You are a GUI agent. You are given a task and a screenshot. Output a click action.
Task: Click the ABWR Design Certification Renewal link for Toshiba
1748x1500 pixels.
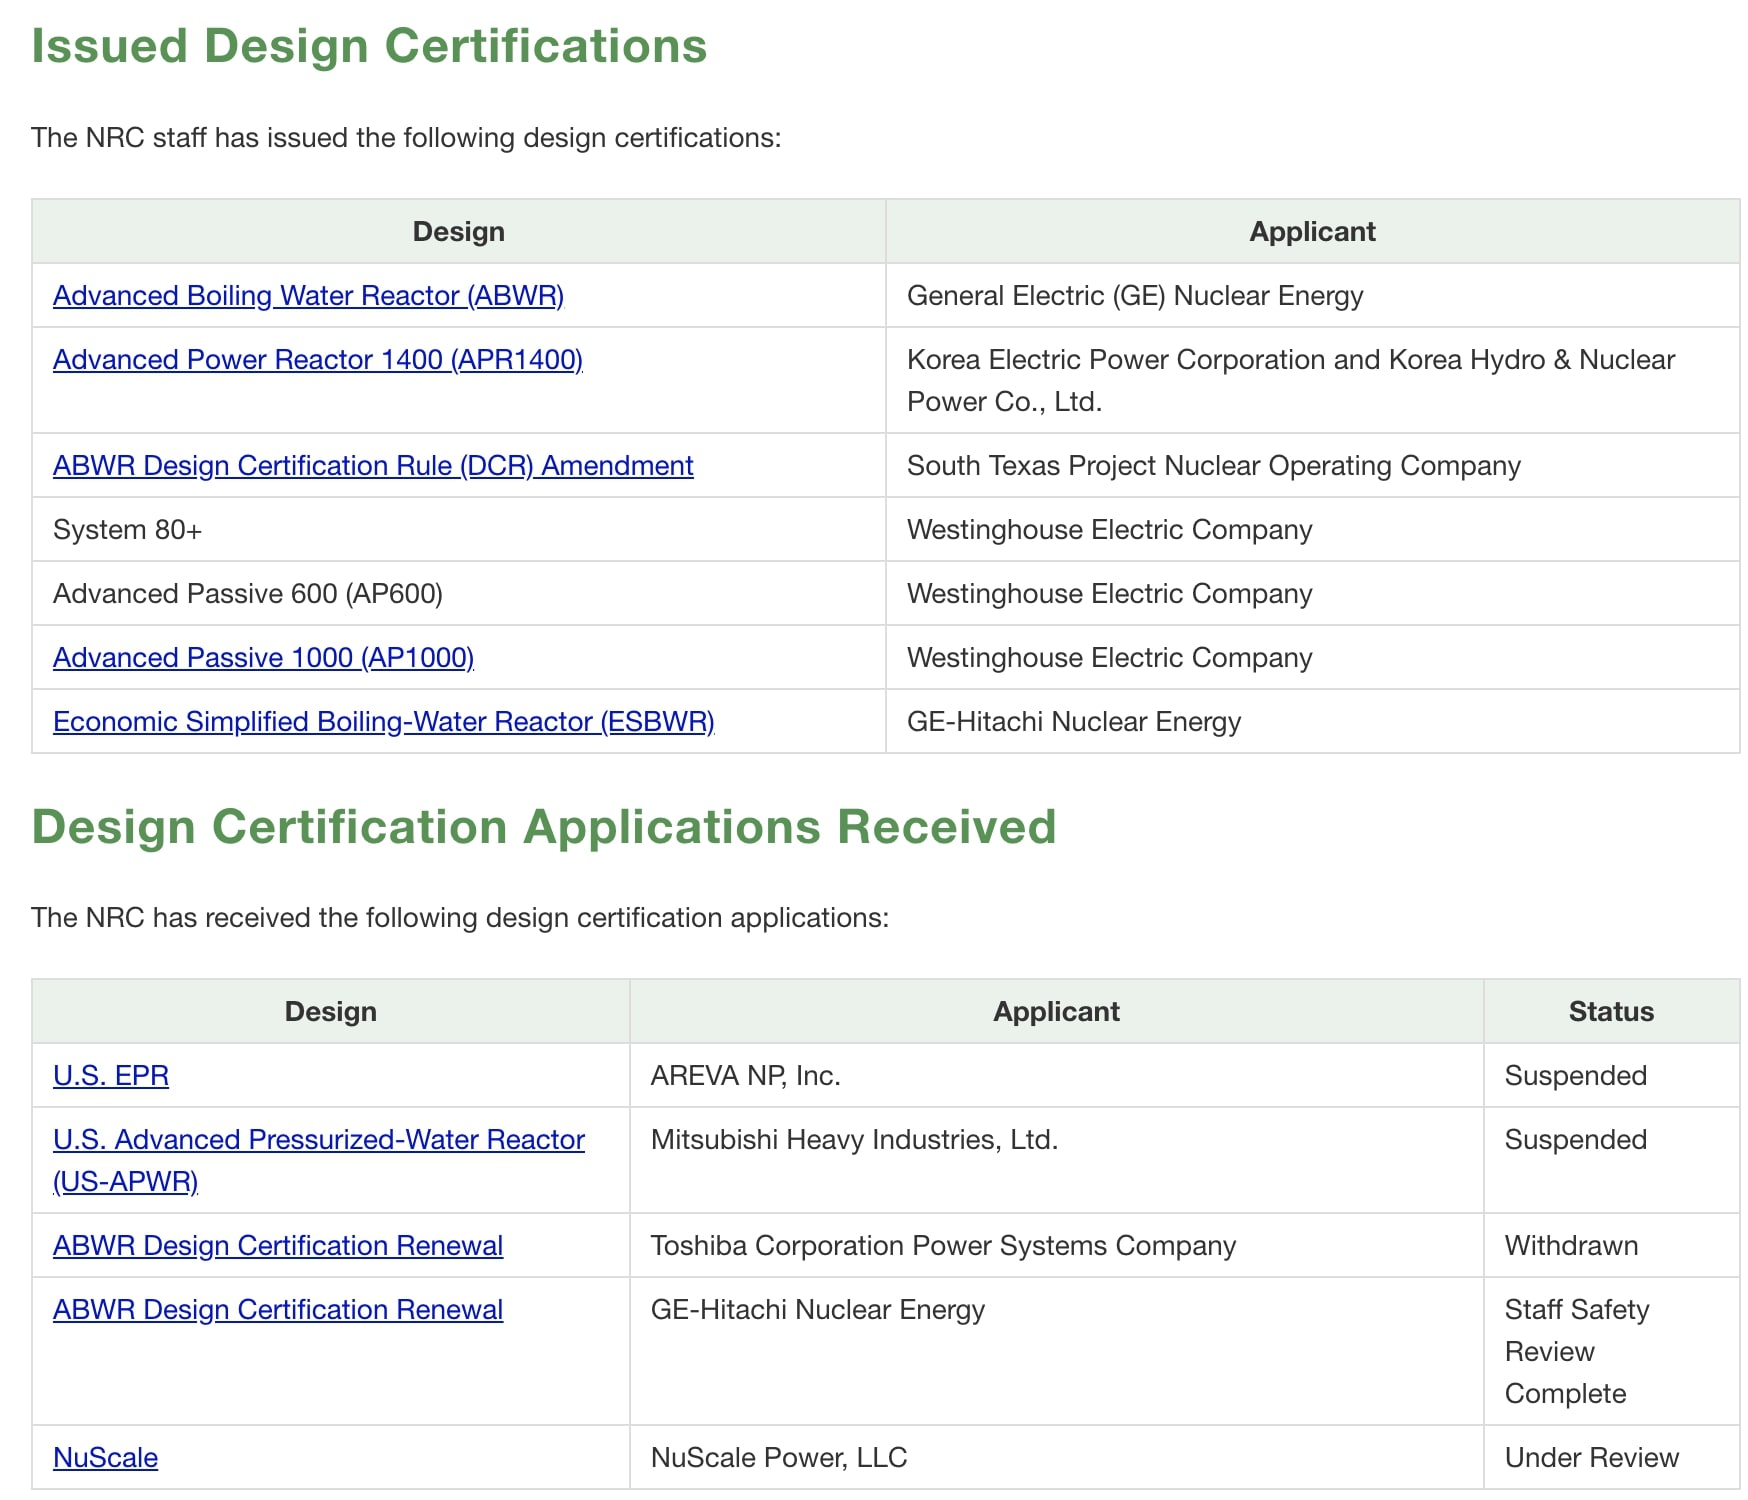(x=277, y=1245)
